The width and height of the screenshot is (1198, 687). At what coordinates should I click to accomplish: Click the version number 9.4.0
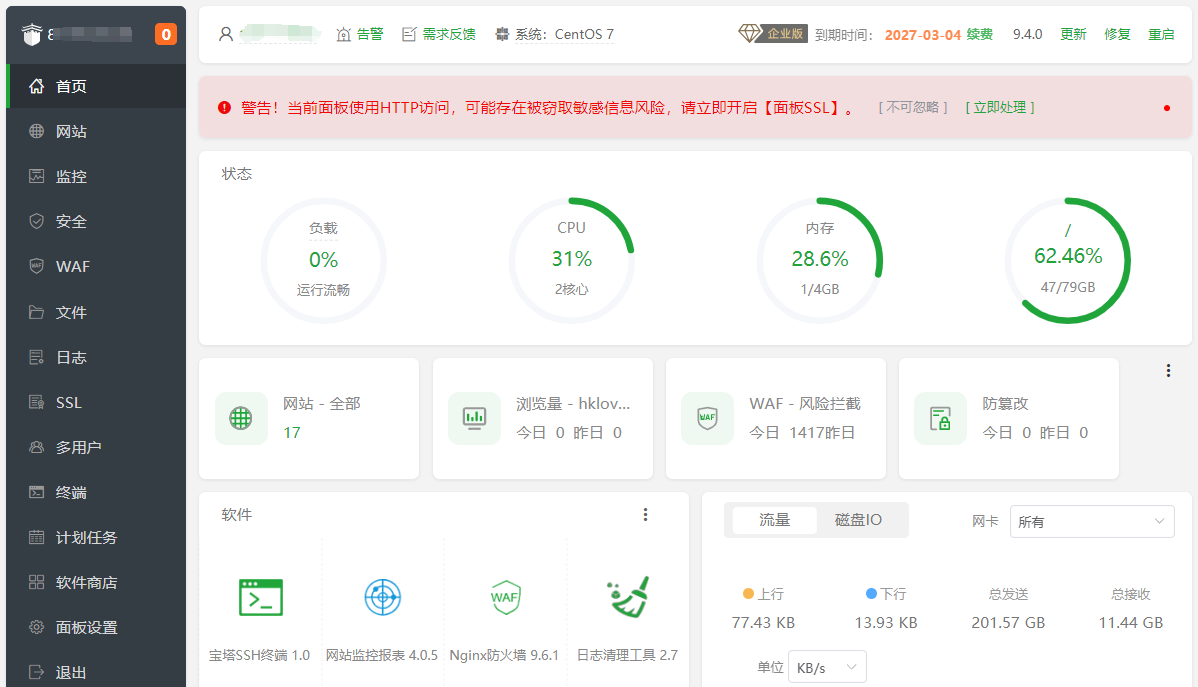click(x=1028, y=34)
